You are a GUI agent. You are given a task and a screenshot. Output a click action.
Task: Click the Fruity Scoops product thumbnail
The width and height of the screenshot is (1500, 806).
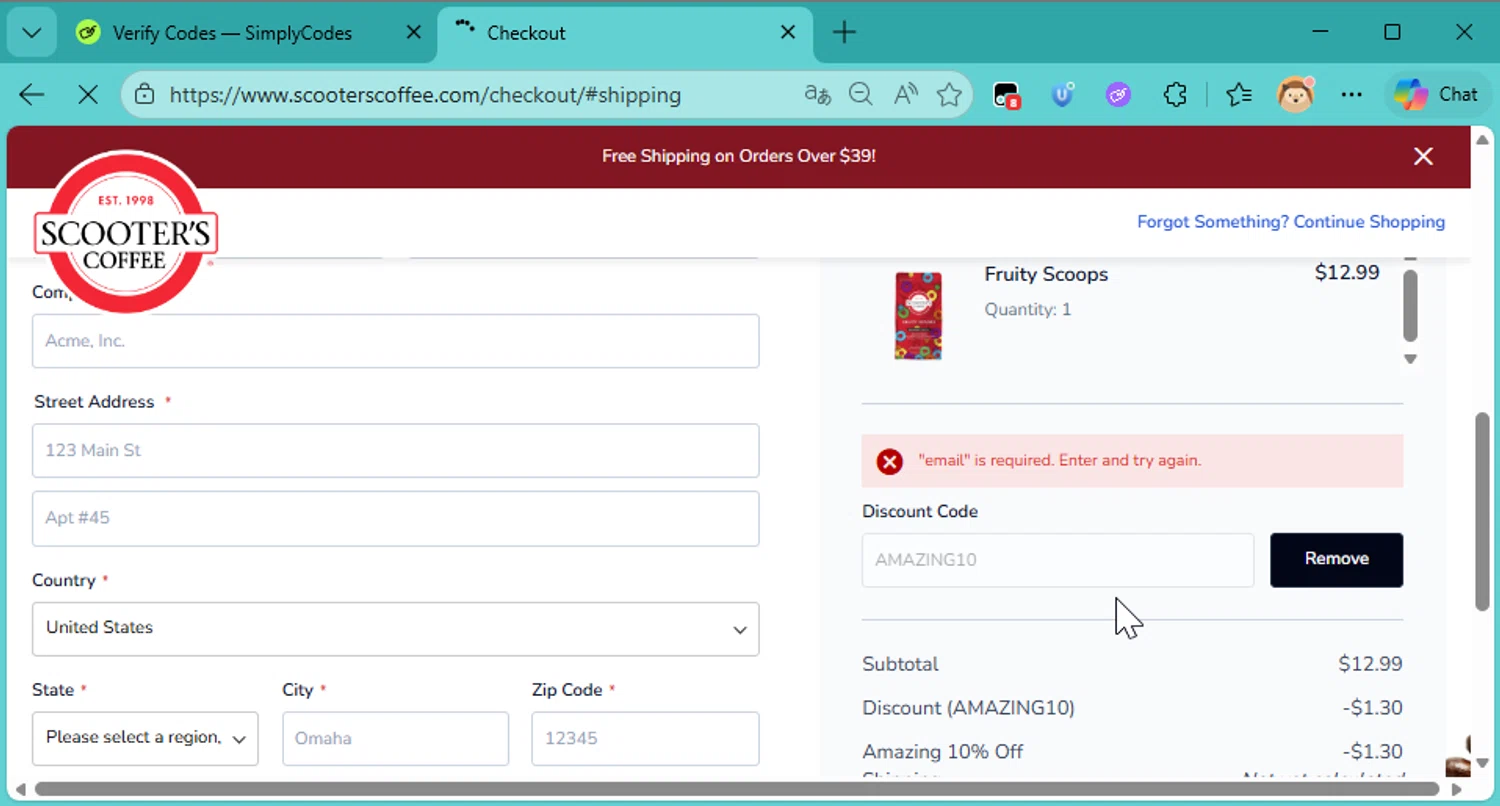[x=918, y=316]
